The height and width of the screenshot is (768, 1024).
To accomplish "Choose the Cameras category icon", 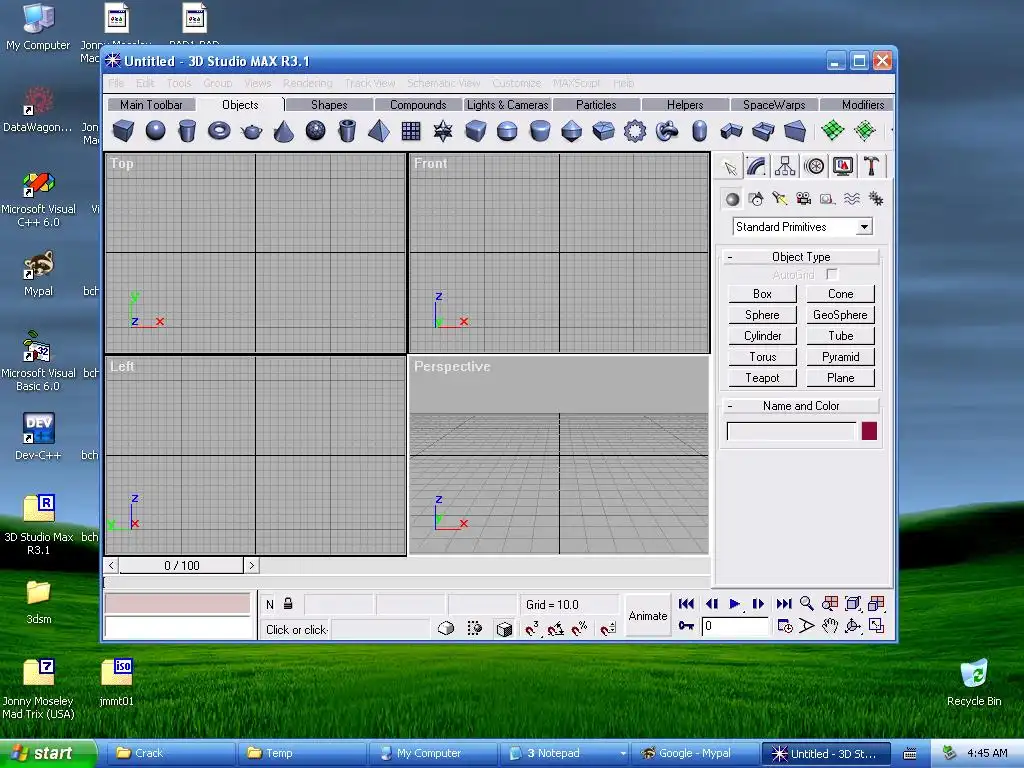I will pos(804,199).
